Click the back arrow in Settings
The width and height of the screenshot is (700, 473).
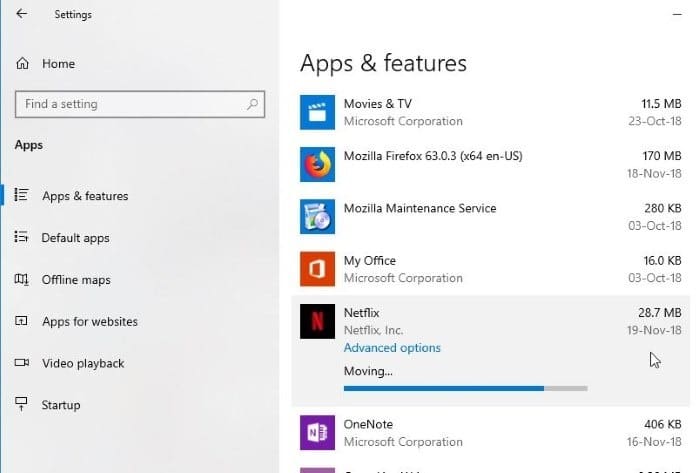(21, 14)
